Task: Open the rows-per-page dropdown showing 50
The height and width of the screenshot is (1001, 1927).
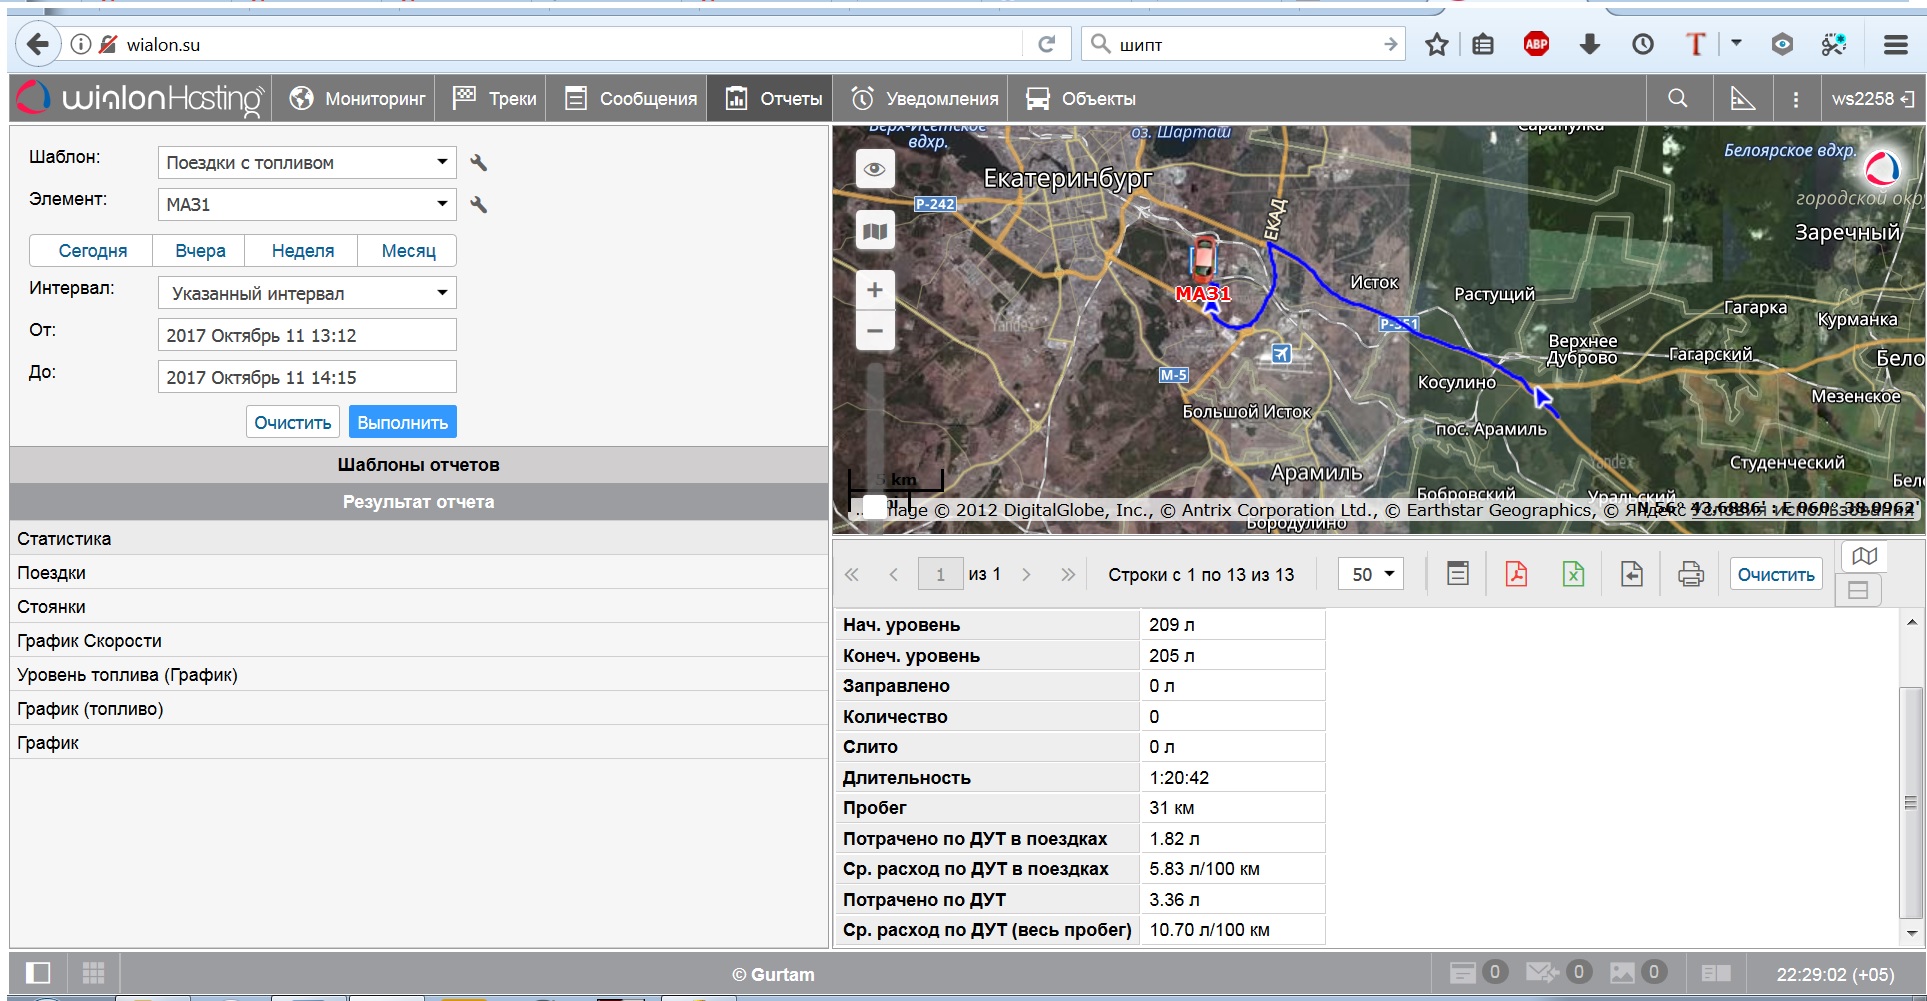Action: point(1371,574)
